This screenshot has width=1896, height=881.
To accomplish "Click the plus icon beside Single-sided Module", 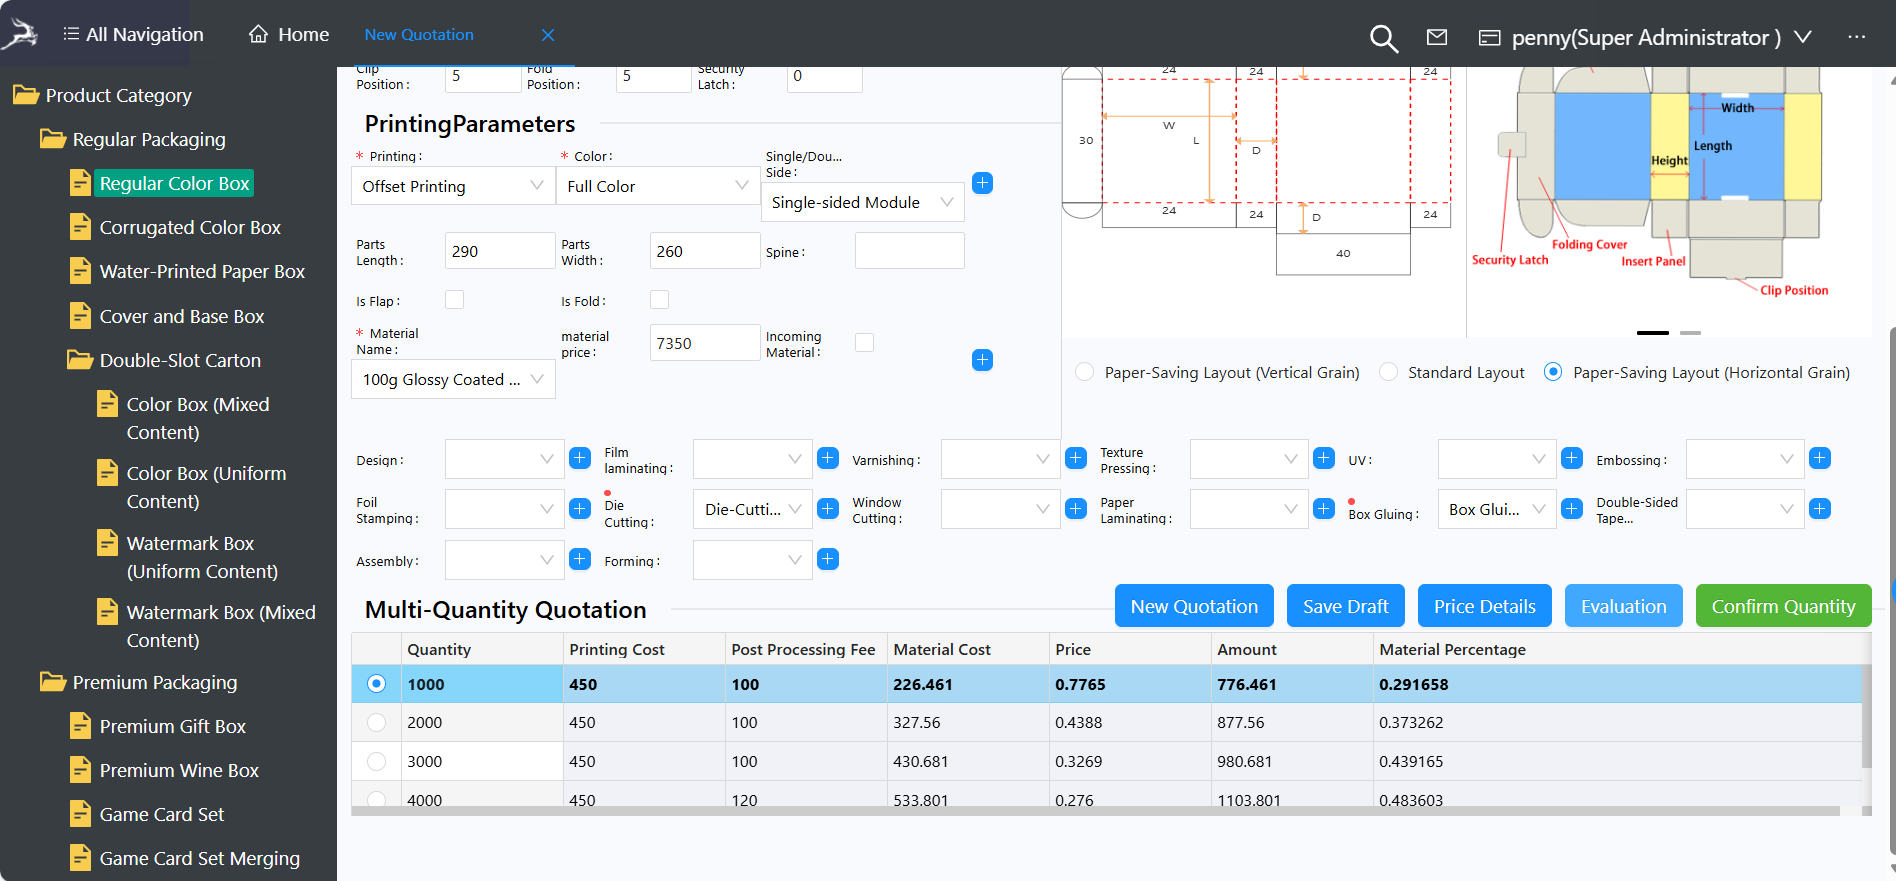I will (x=982, y=183).
